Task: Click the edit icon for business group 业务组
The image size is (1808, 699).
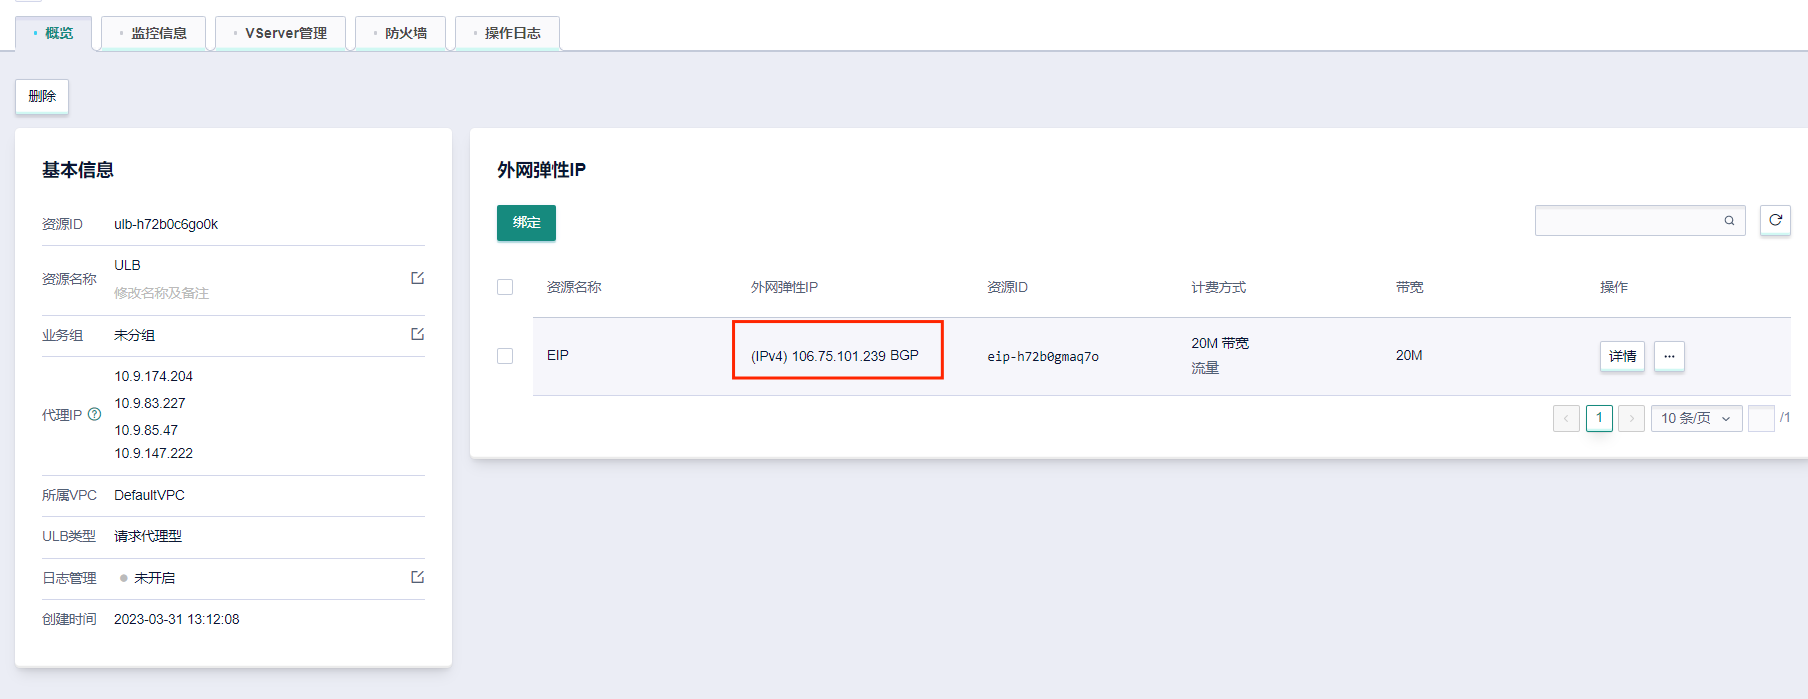Action: [x=417, y=334]
